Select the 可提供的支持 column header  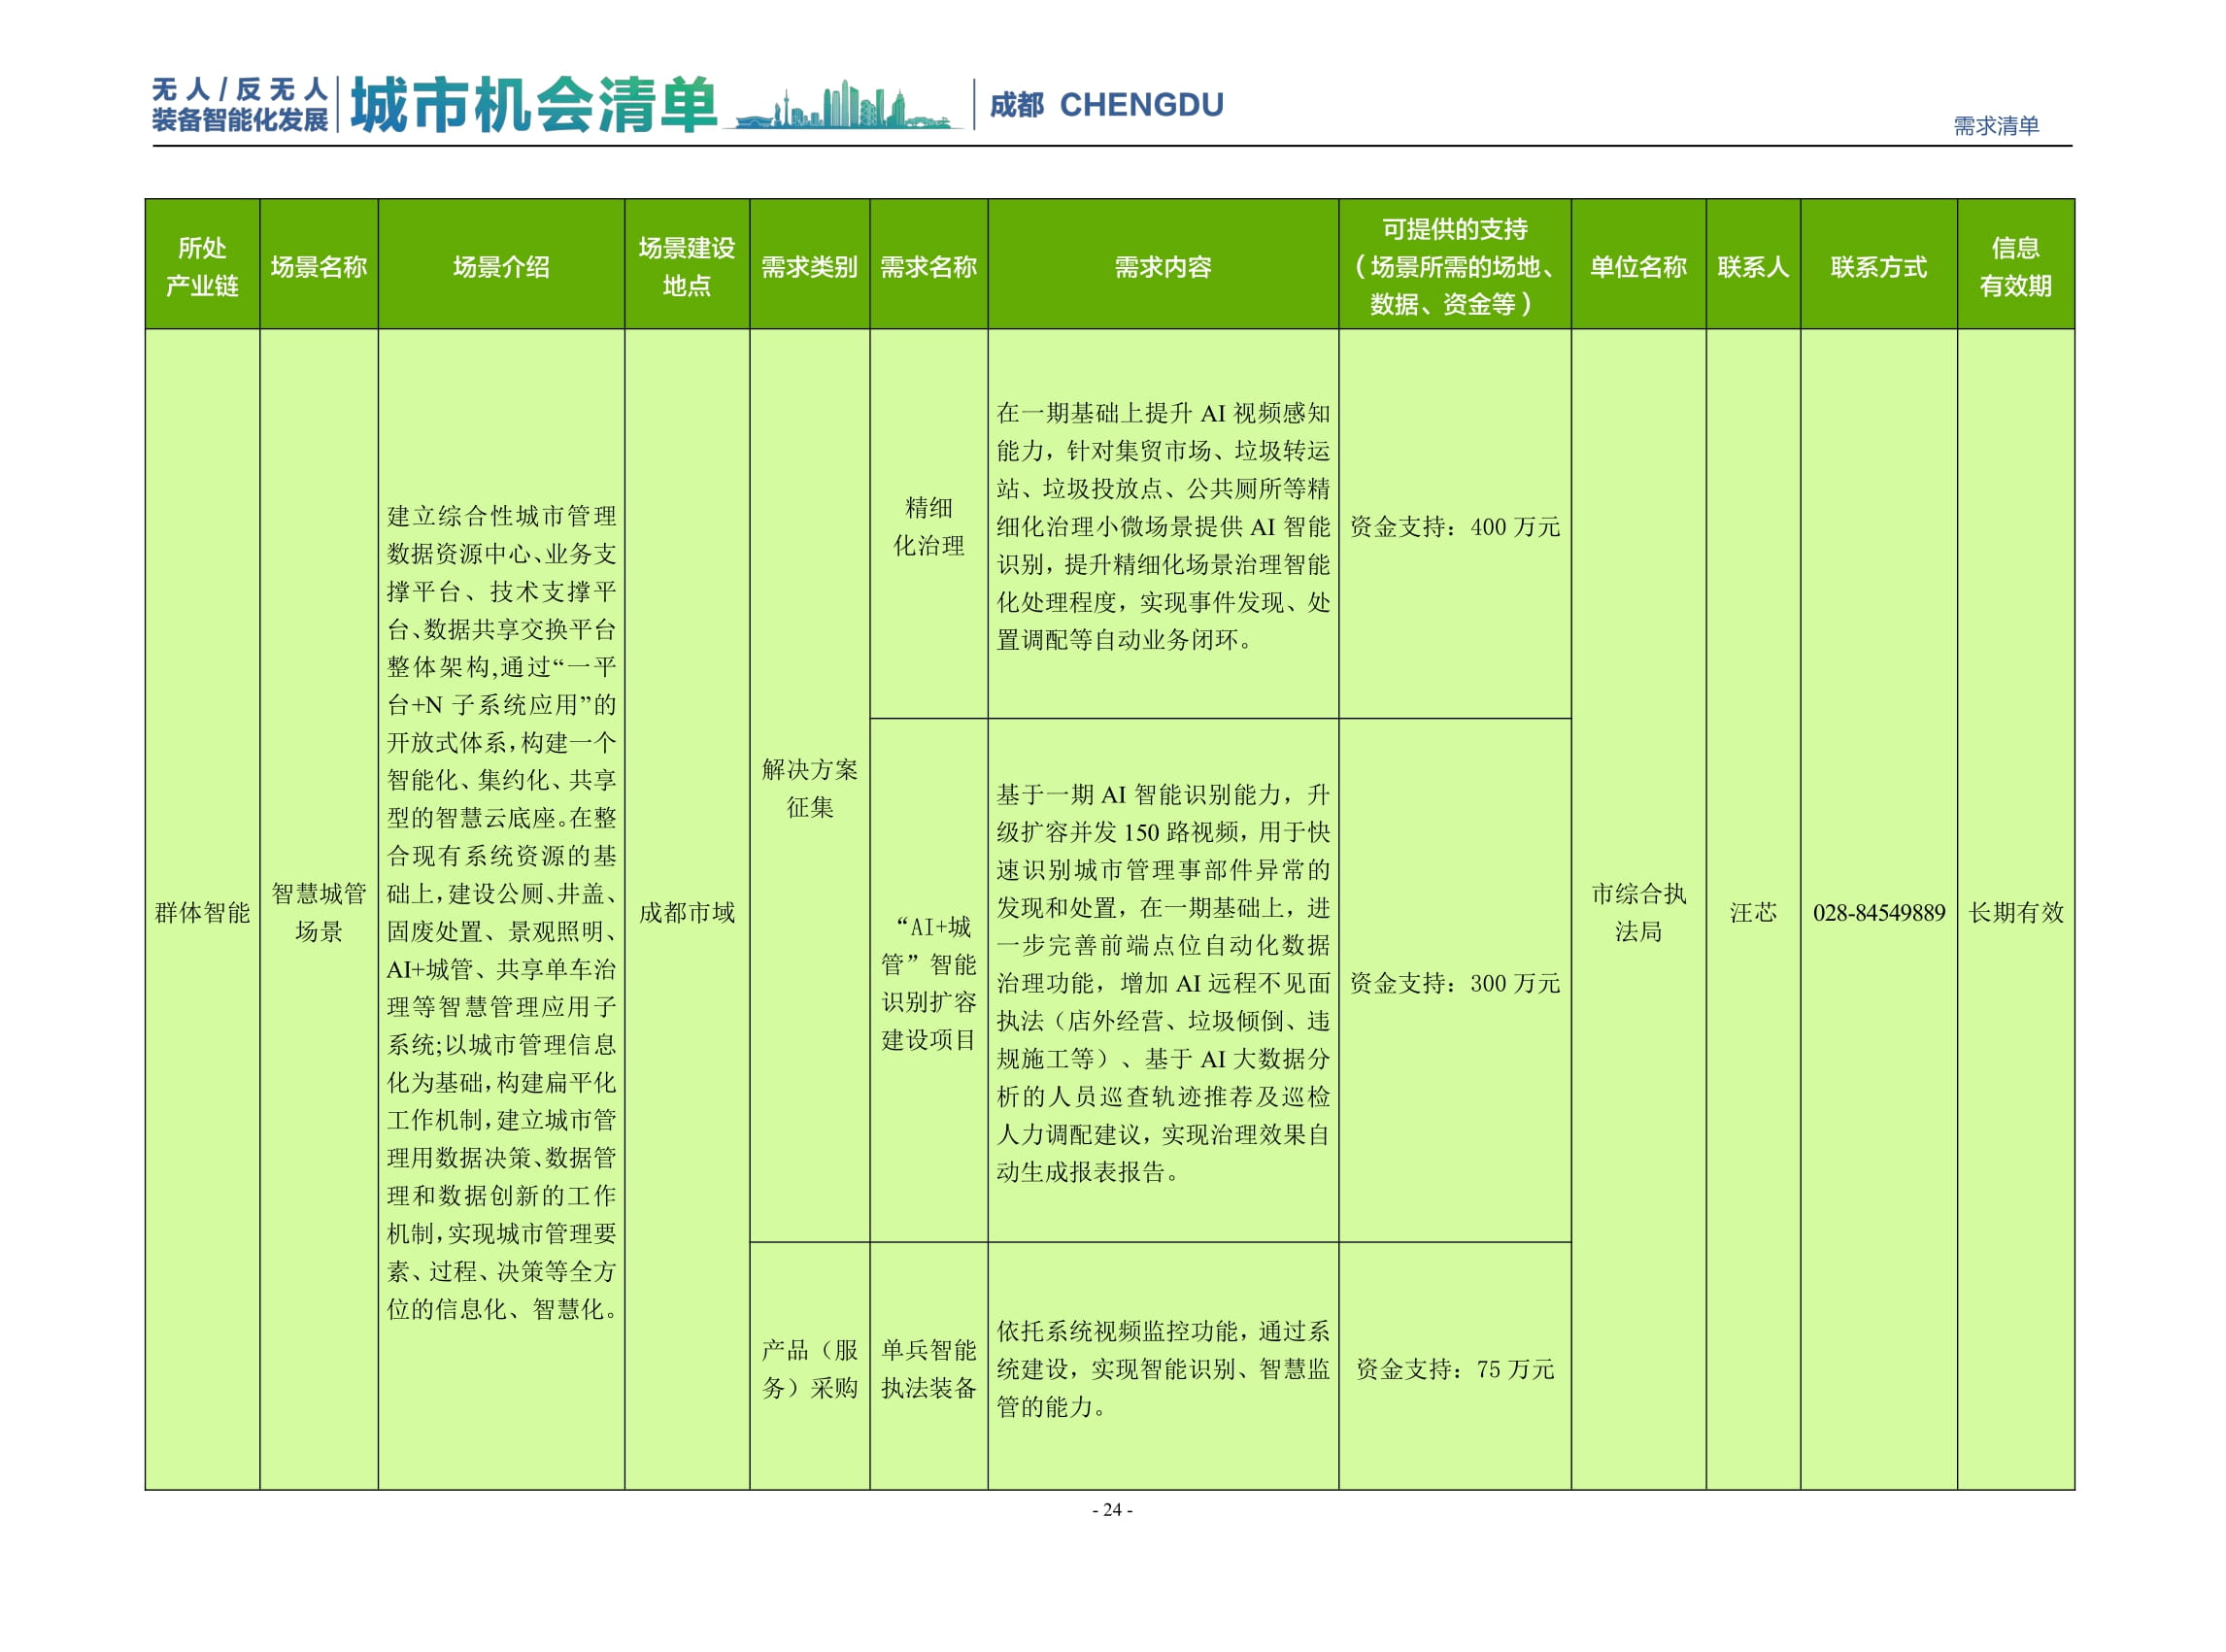(1453, 267)
